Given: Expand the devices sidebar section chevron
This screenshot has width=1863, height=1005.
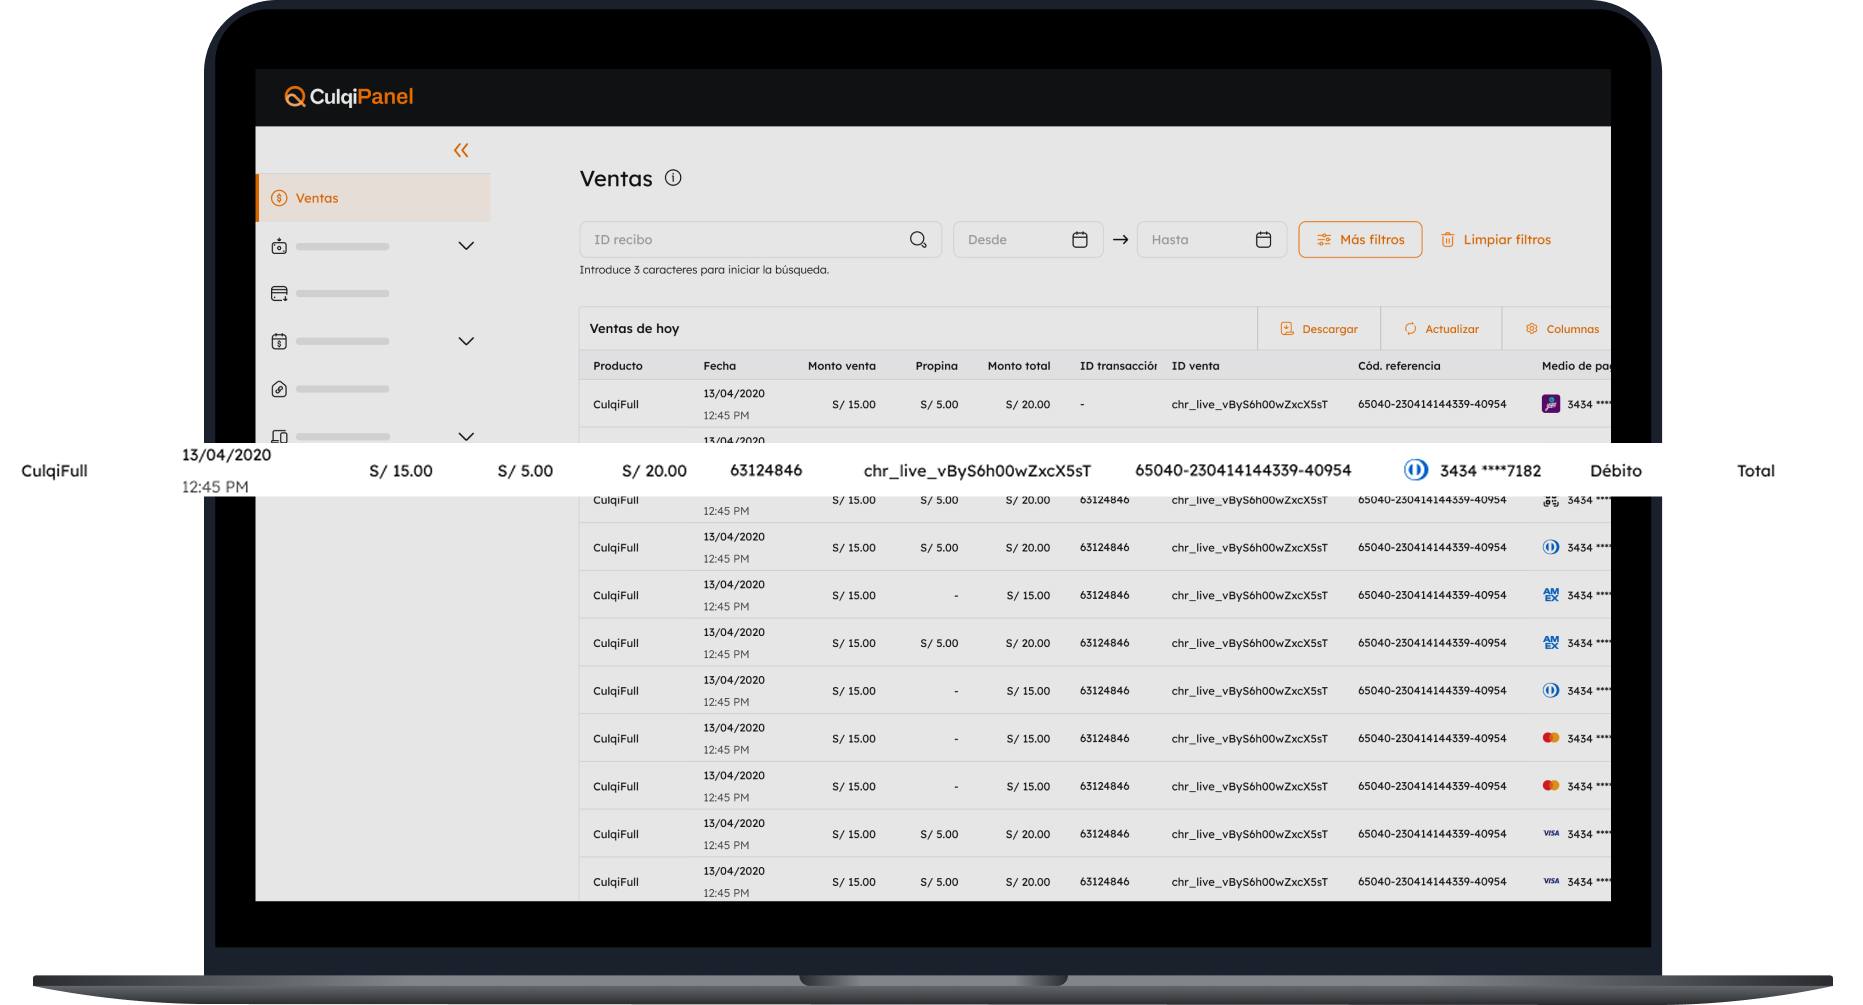Looking at the screenshot, I should point(466,436).
